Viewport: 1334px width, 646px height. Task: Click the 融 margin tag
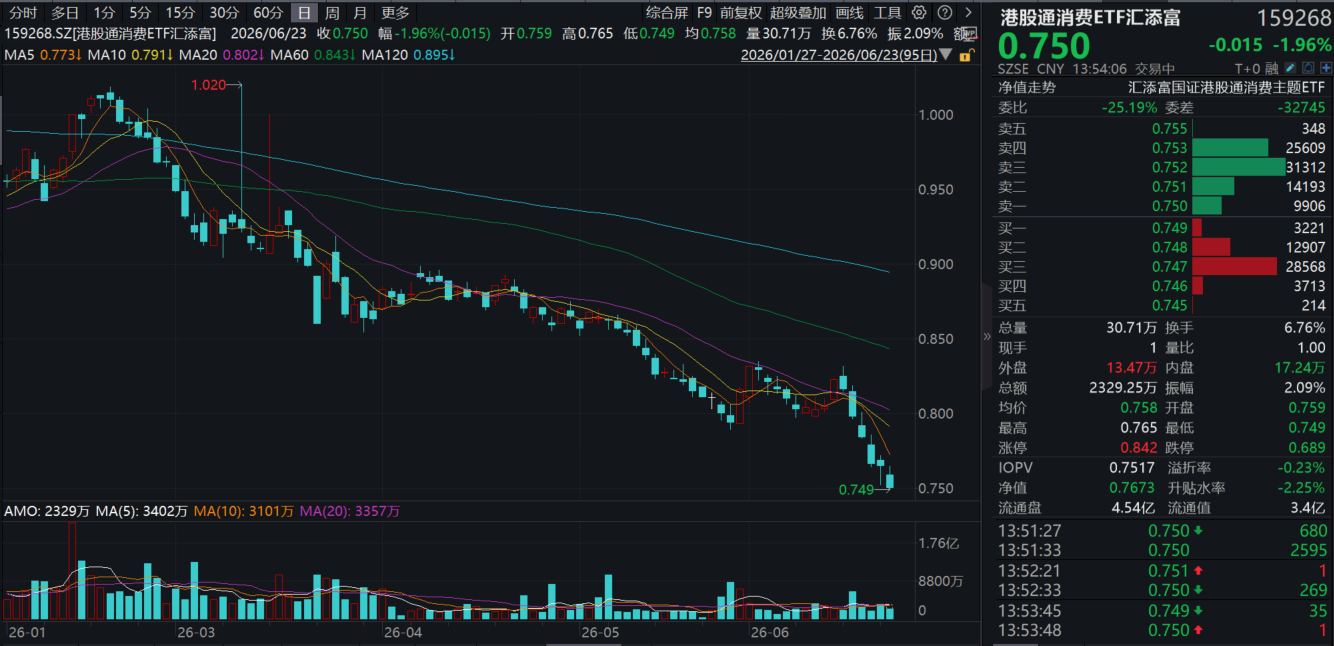click(x=1272, y=69)
